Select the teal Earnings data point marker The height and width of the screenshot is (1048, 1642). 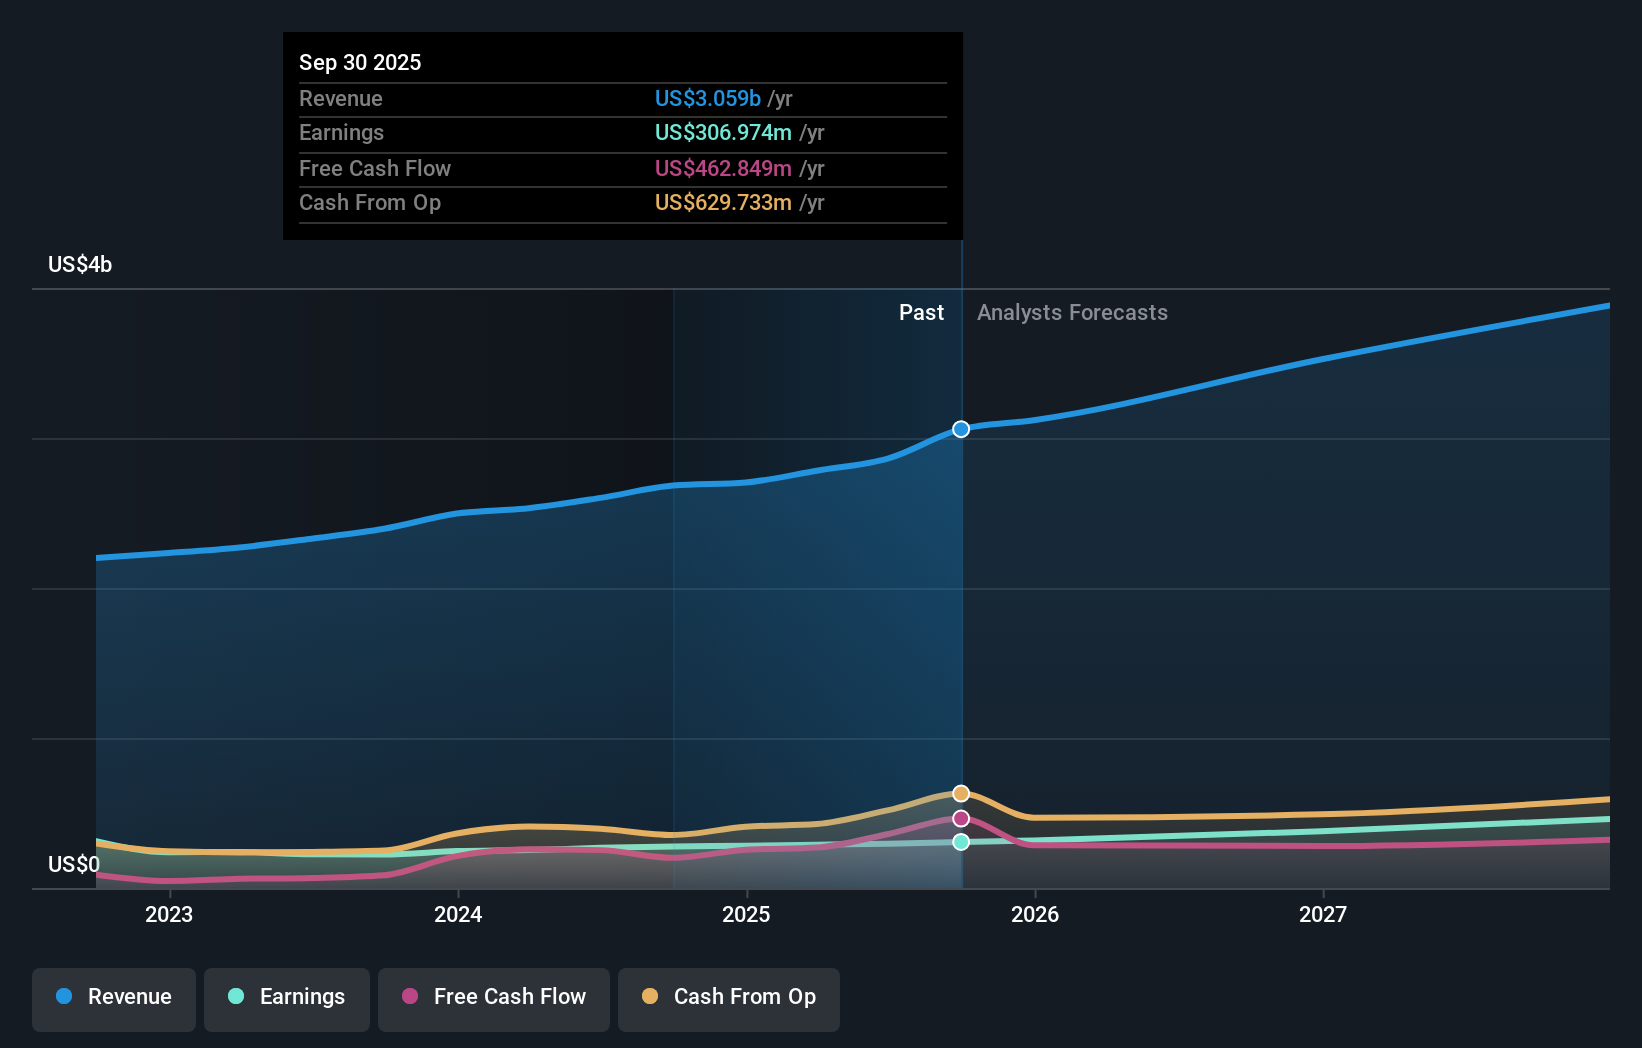[x=961, y=842]
